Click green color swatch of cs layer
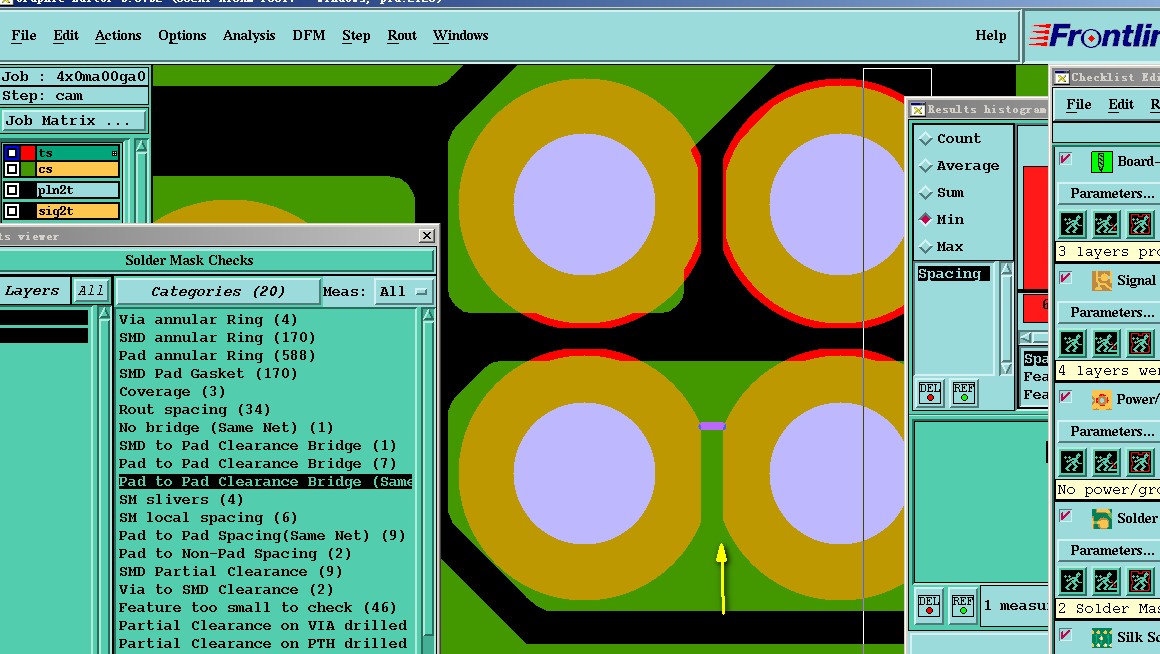 click(x=28, y=169)
